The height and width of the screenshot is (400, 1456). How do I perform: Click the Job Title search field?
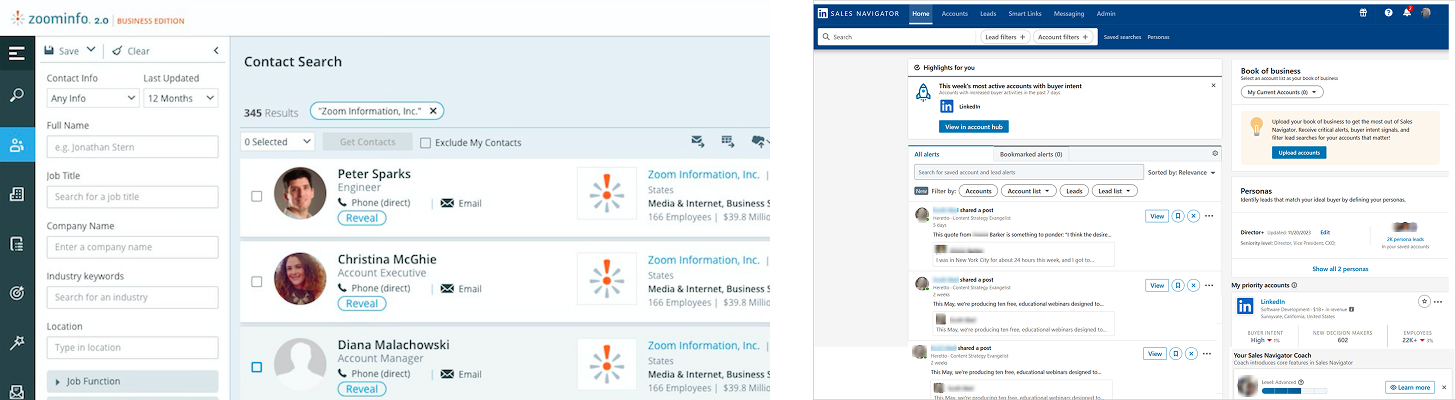click(x=132, y=197)
